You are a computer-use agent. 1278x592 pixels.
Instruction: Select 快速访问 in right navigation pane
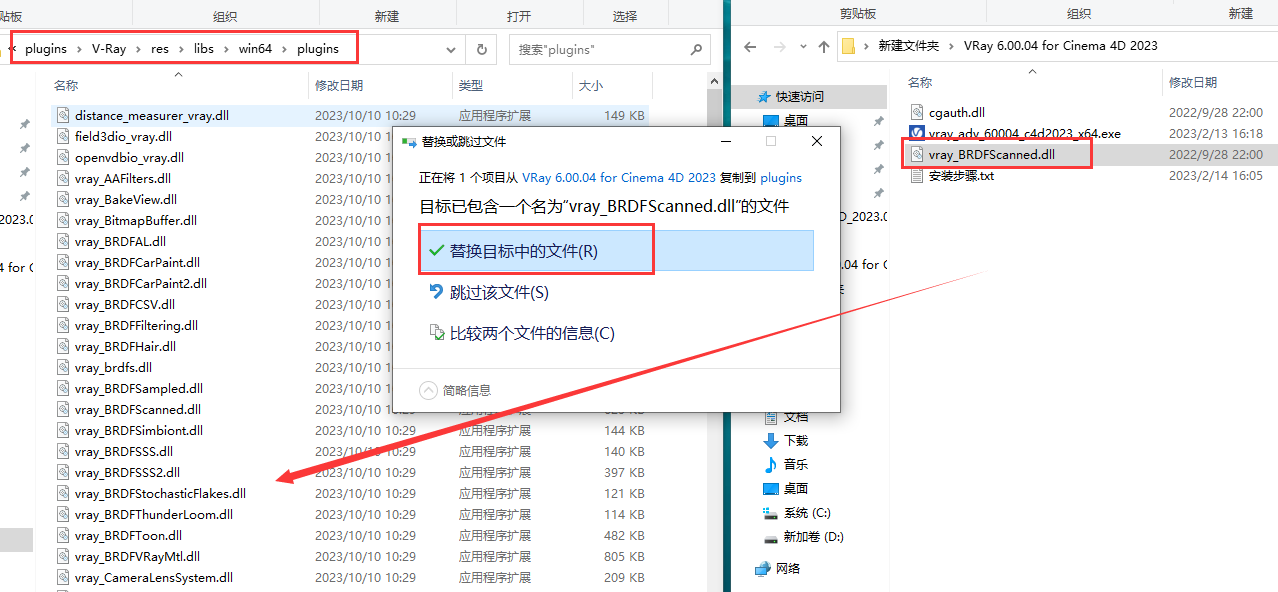pos(800,96)
